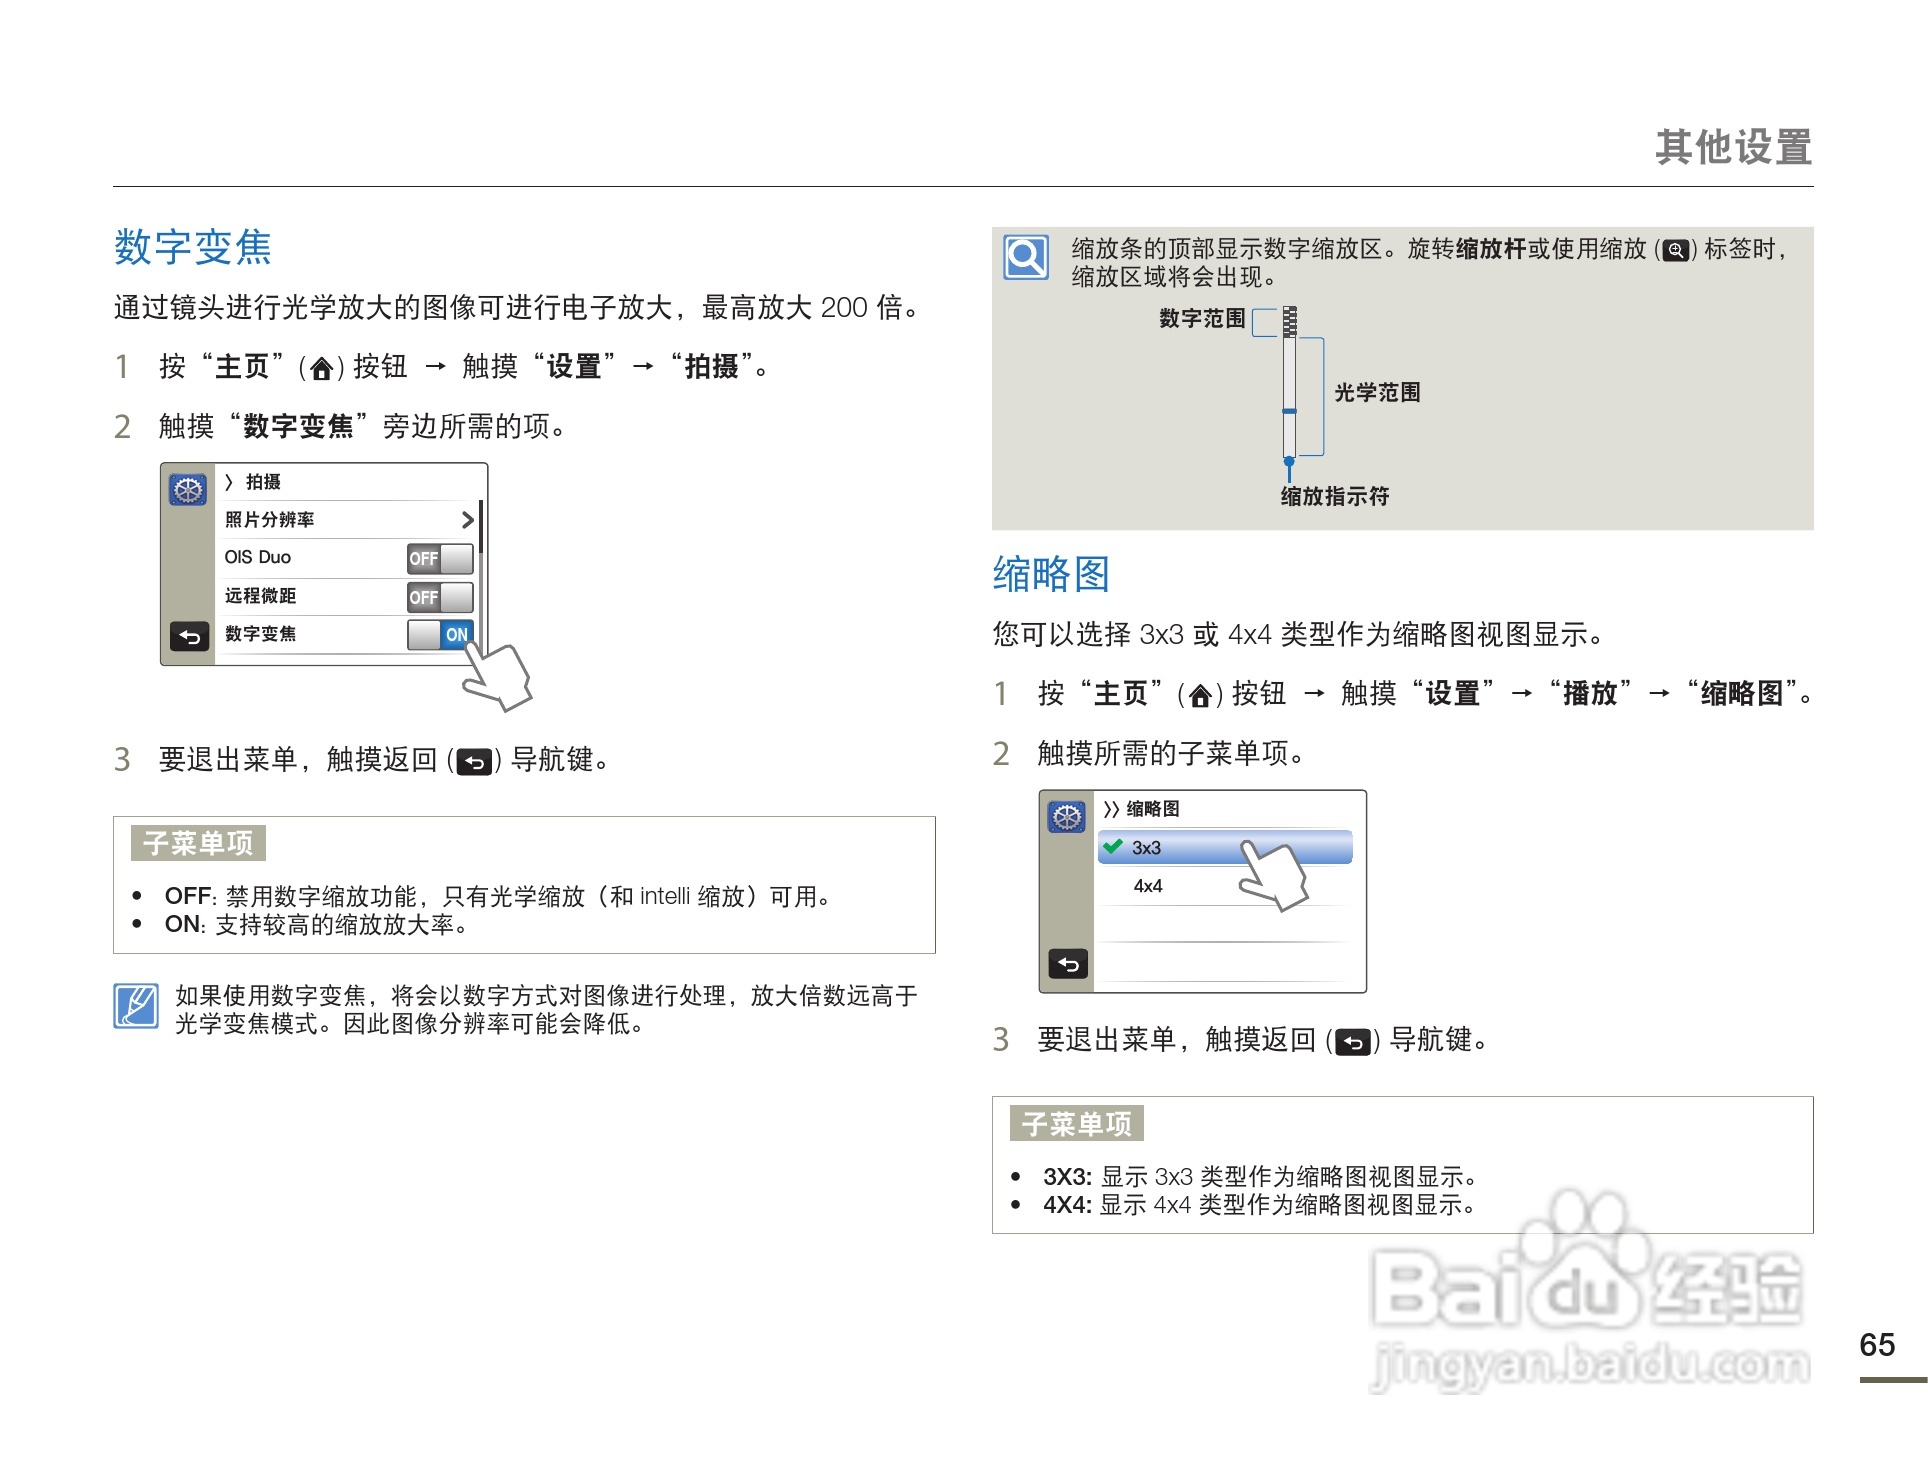Click the 远程微距 menu label
1928x1474 pixels.
[x=260, y=596]
